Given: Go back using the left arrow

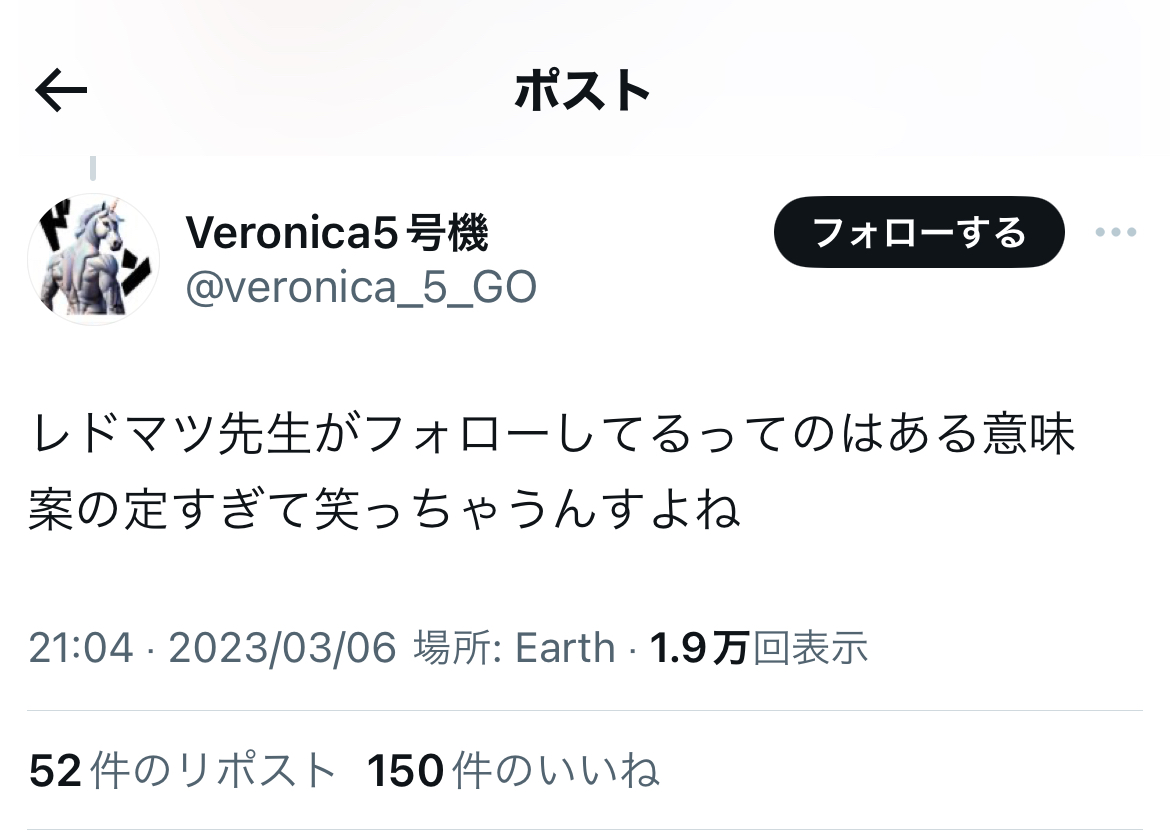Looking at the screenshot, I should (x=61, y=90).
